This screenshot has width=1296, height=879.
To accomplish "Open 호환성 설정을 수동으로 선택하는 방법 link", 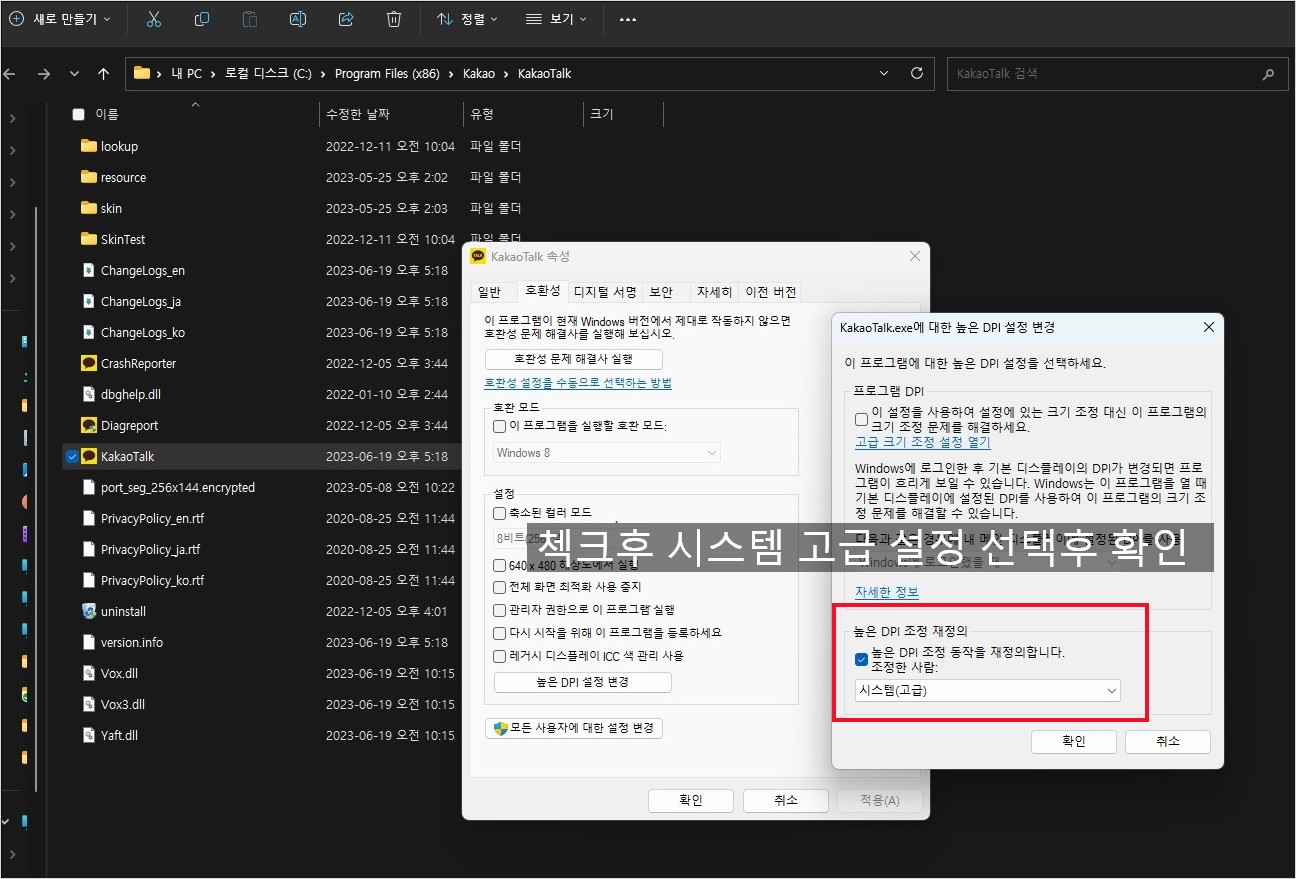I will pyautogui.click(x=578, y=383).
